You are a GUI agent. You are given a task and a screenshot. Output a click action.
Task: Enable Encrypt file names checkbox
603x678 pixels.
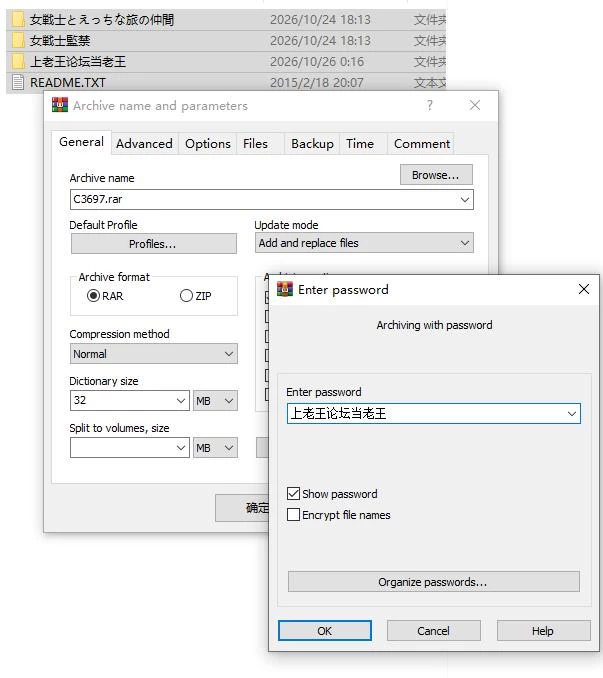tap(293, 515)
